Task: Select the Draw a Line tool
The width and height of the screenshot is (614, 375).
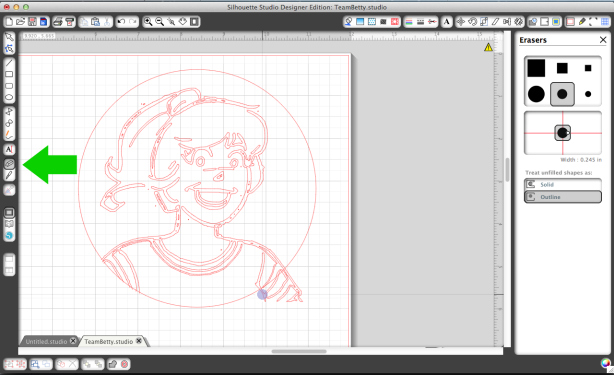Action: tap(9, 63)
